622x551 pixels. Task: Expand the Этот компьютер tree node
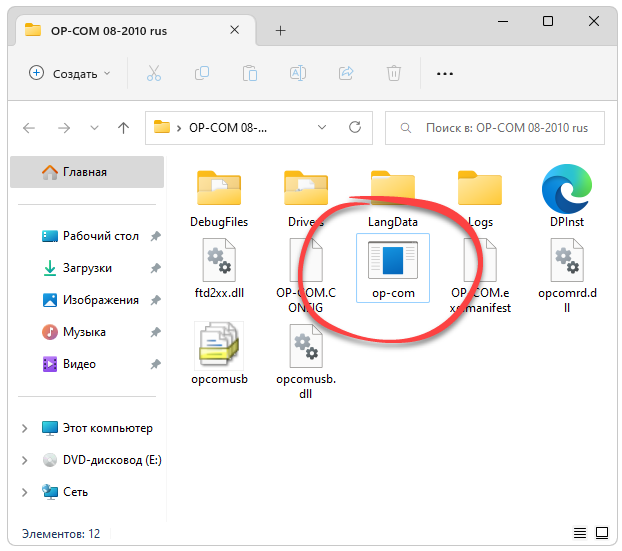coord(25,428)
